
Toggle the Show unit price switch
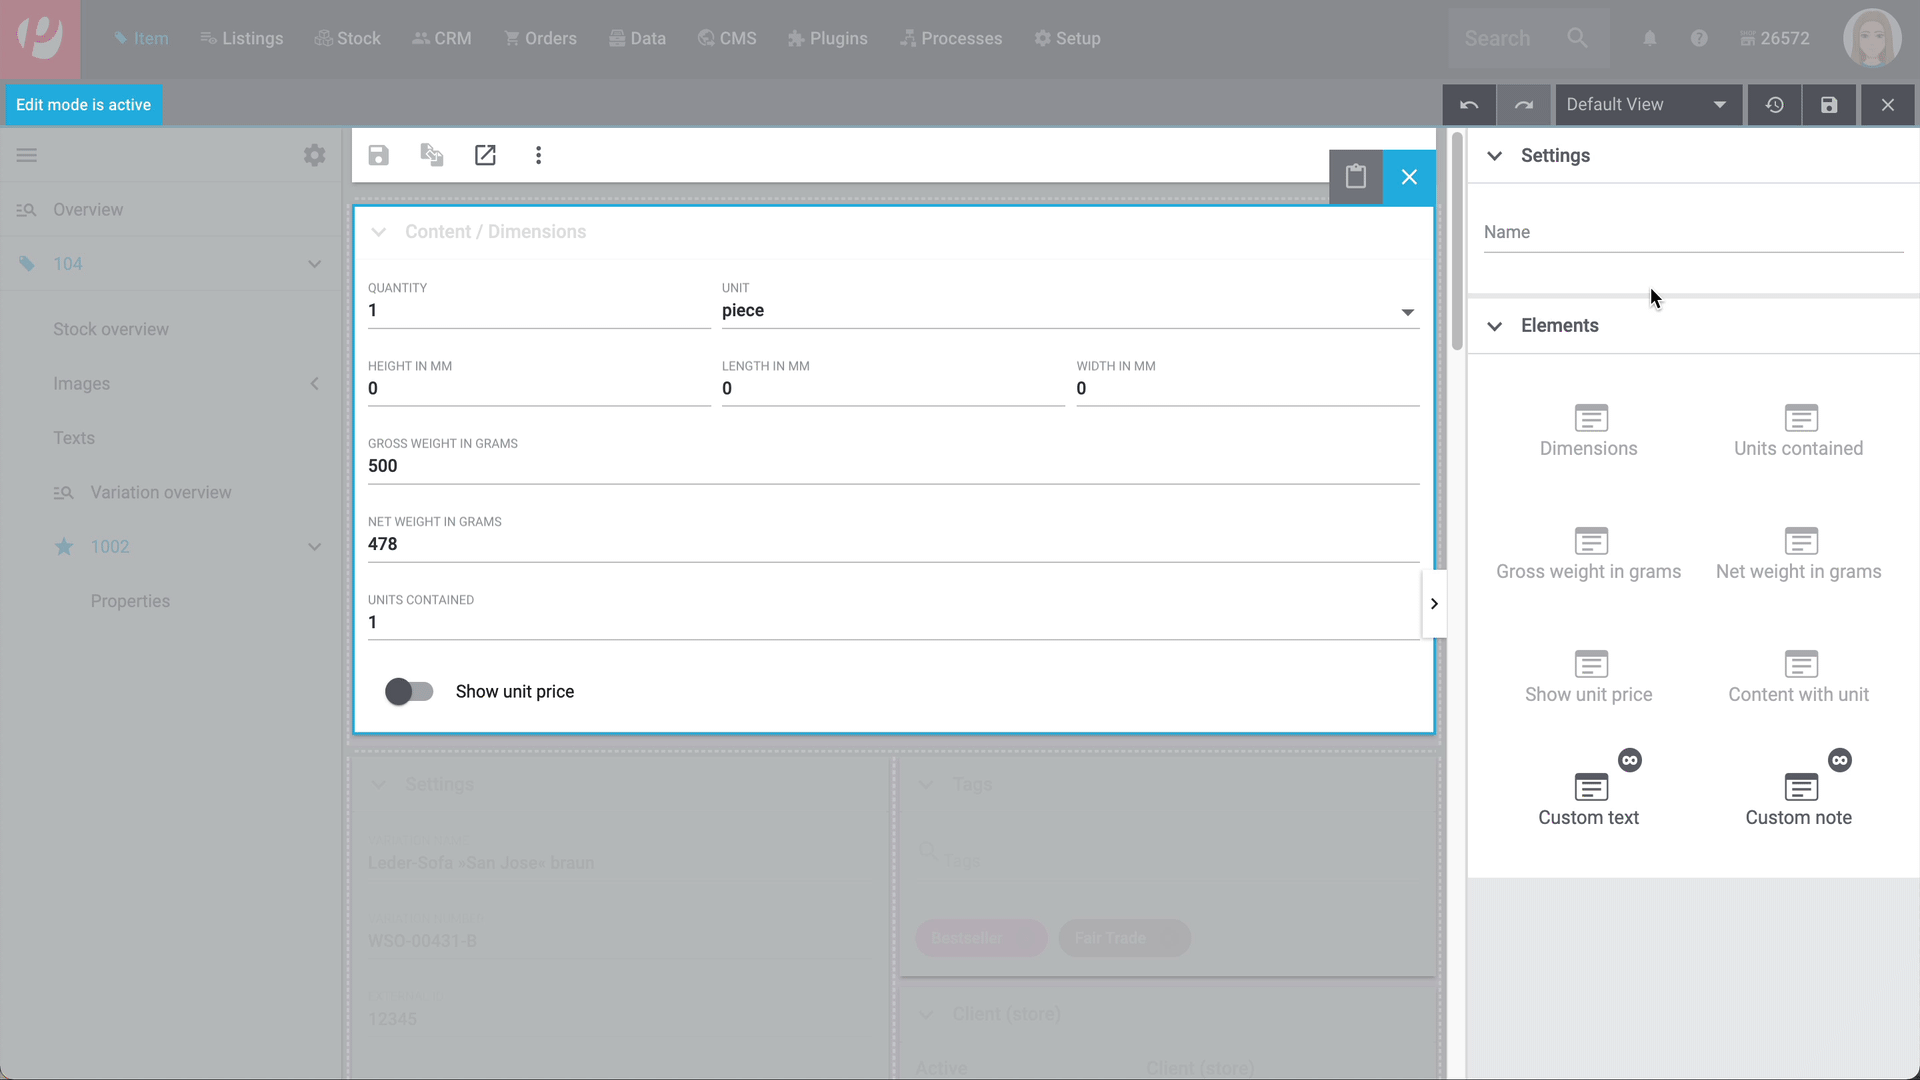click(x=409, y=692)
